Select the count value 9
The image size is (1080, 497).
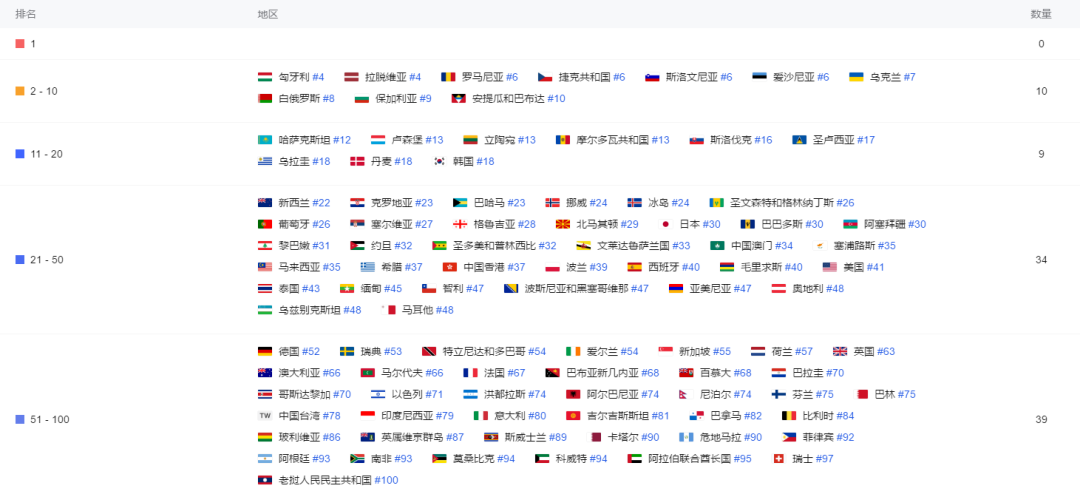pyautogui.click(x=1041, y=154)
